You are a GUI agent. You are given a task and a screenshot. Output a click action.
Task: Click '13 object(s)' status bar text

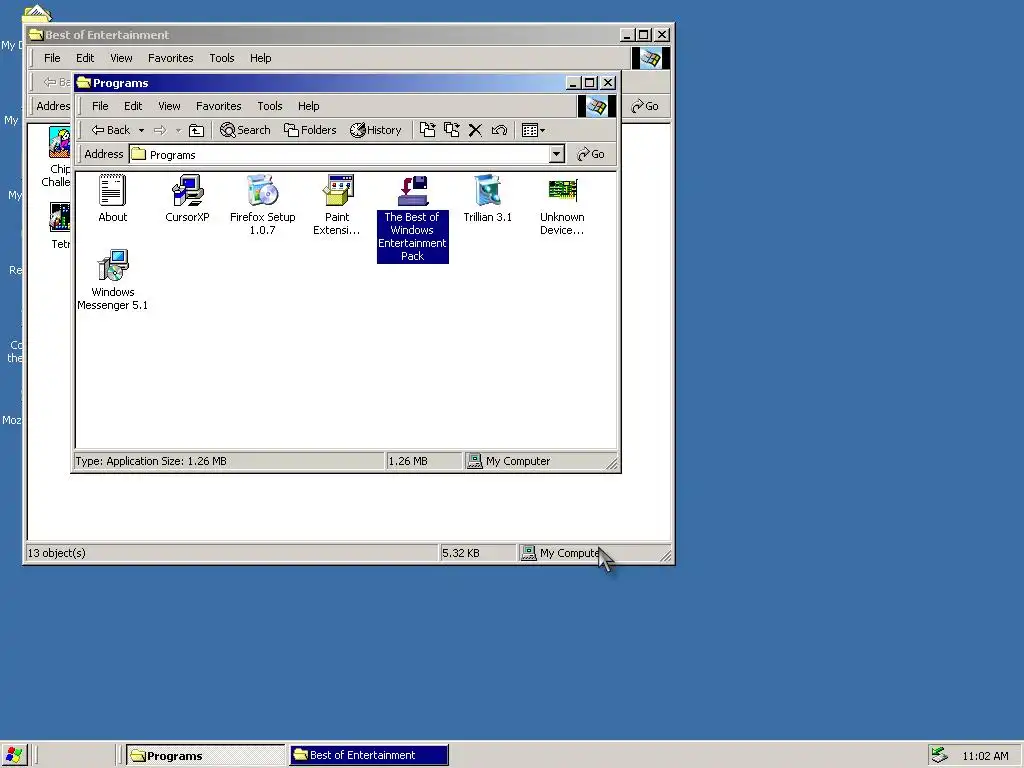click(56, 553)
